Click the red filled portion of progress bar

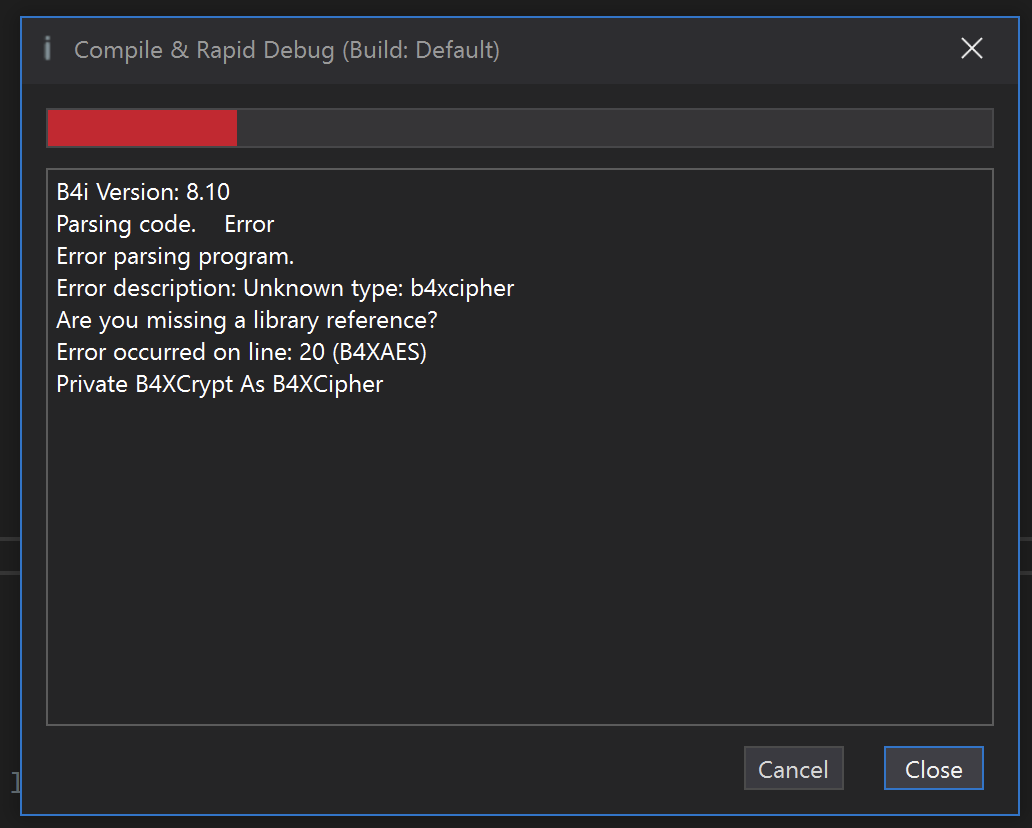[142, 128]
